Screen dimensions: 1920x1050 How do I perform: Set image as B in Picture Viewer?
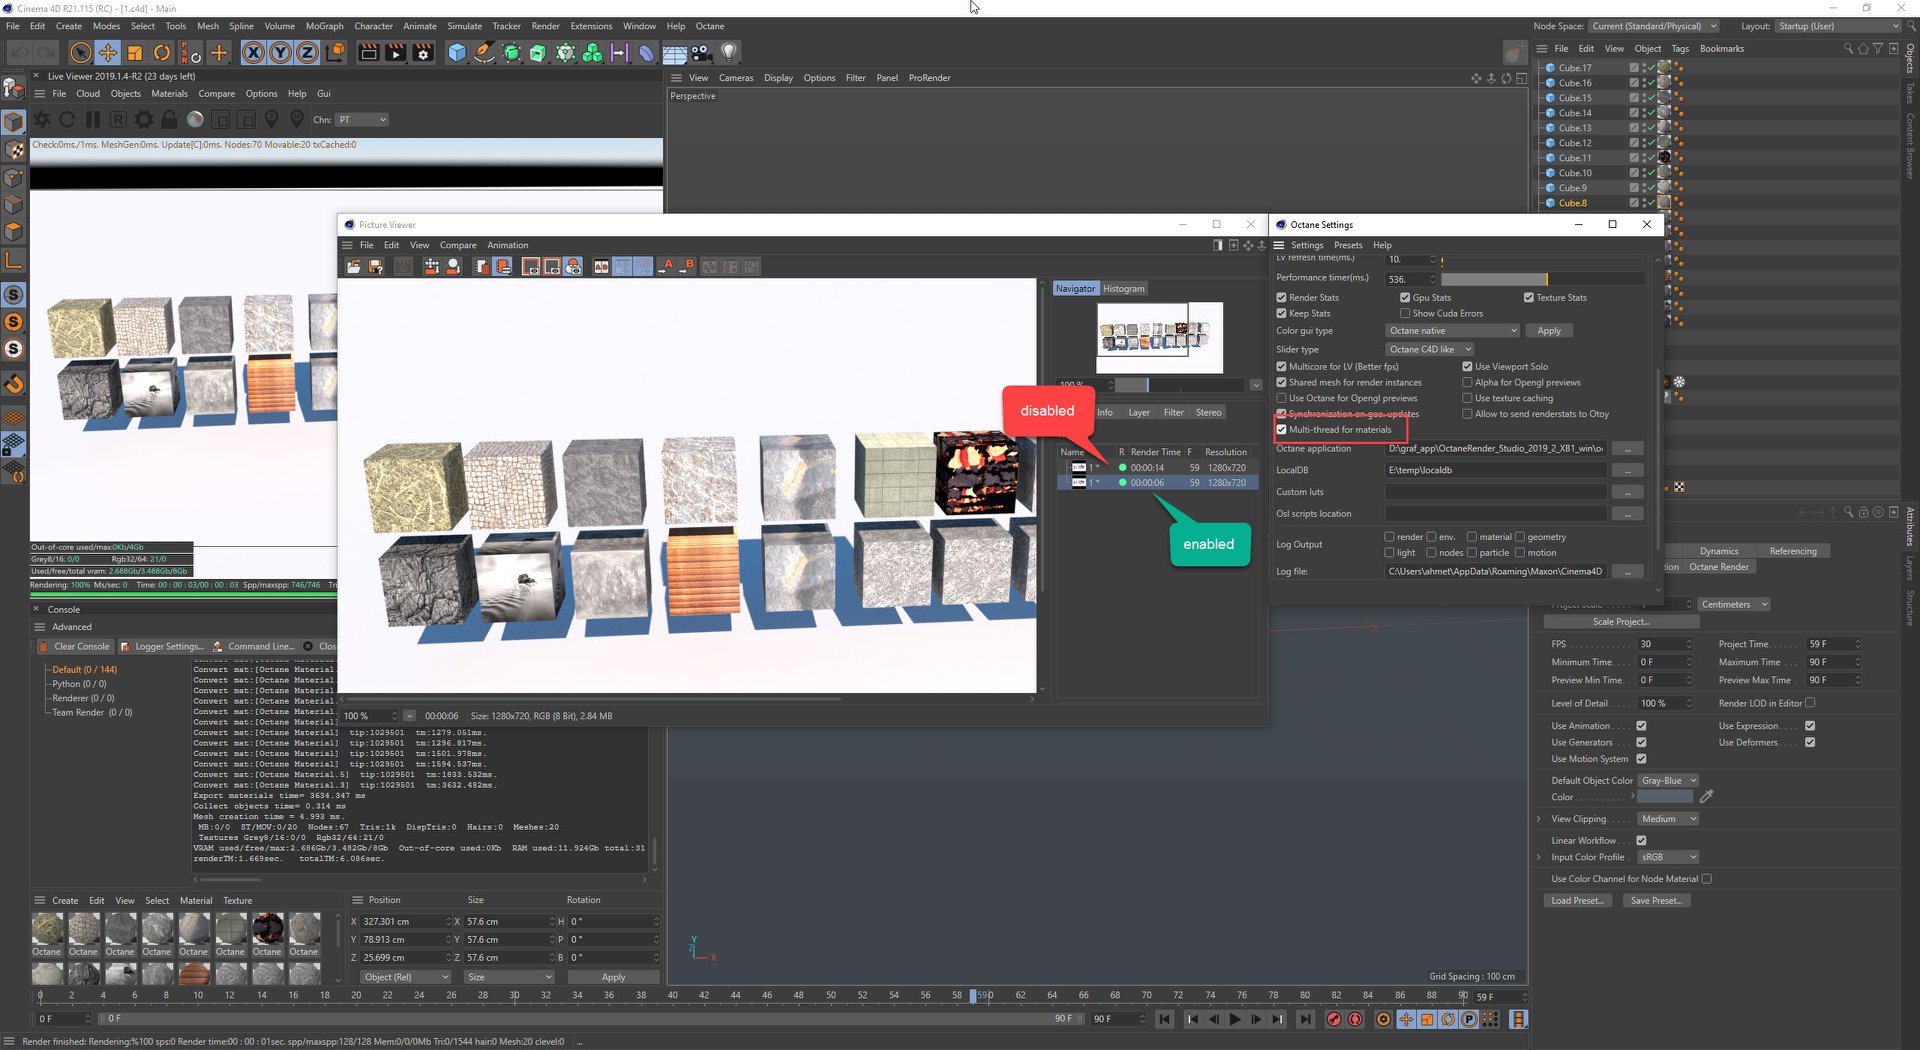pos(686,267)
